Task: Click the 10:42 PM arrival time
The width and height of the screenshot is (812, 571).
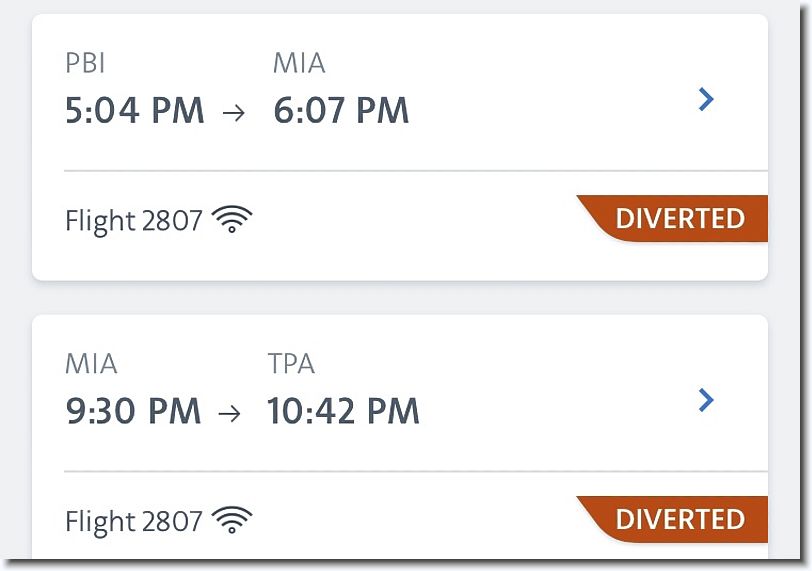Action: (343, 411)
